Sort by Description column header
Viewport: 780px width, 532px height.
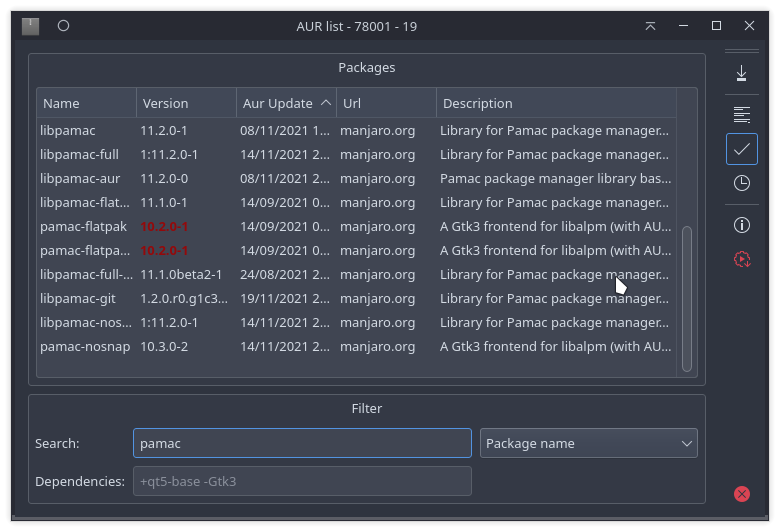556,103
